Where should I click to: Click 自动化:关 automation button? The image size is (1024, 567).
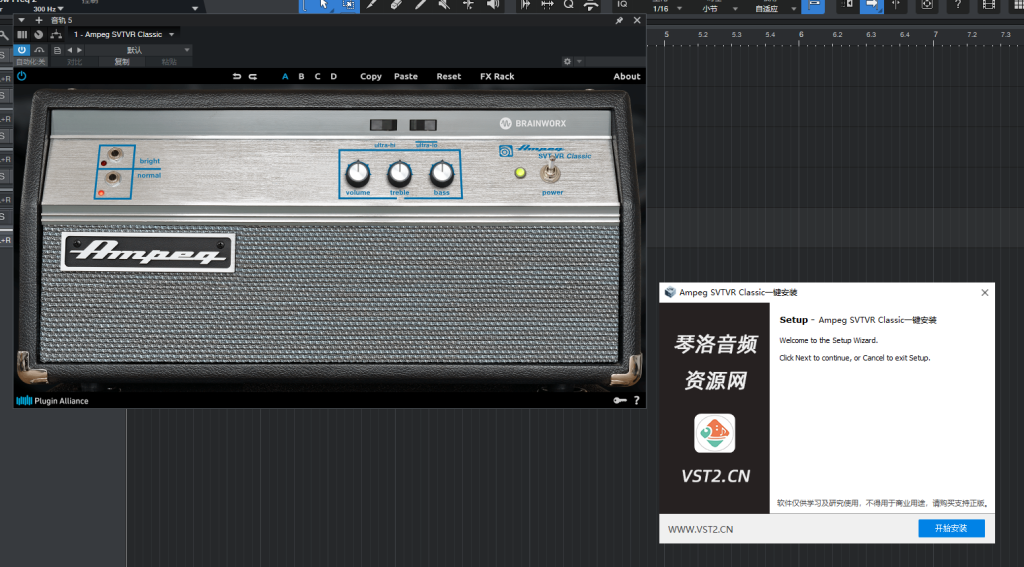31,62
